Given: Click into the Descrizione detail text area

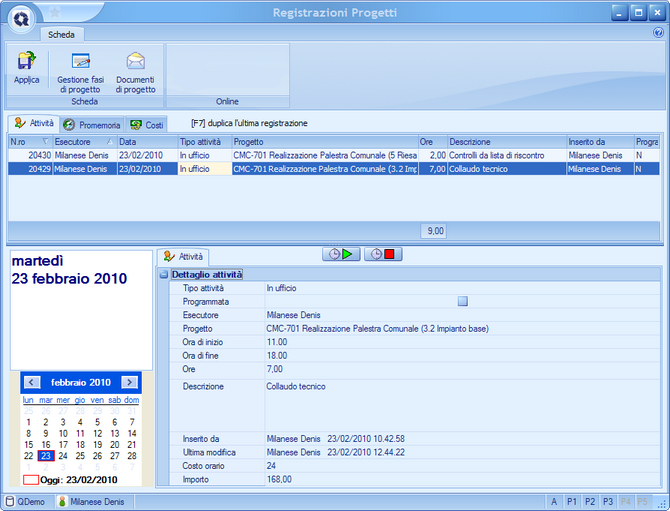Looking at the screenshot, I should pos(463,405).
